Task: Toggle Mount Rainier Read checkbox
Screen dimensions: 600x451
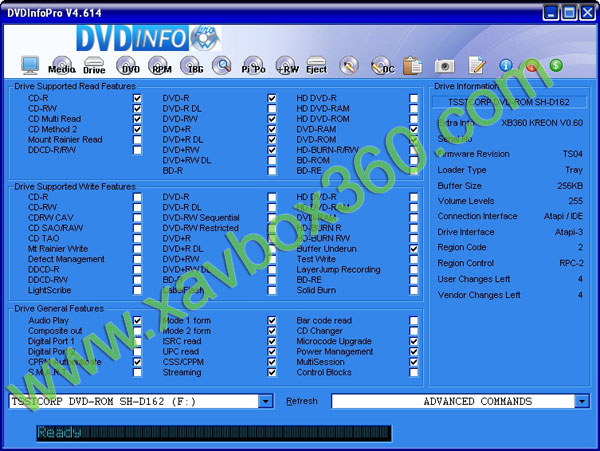Action: (x=137, y=140)
